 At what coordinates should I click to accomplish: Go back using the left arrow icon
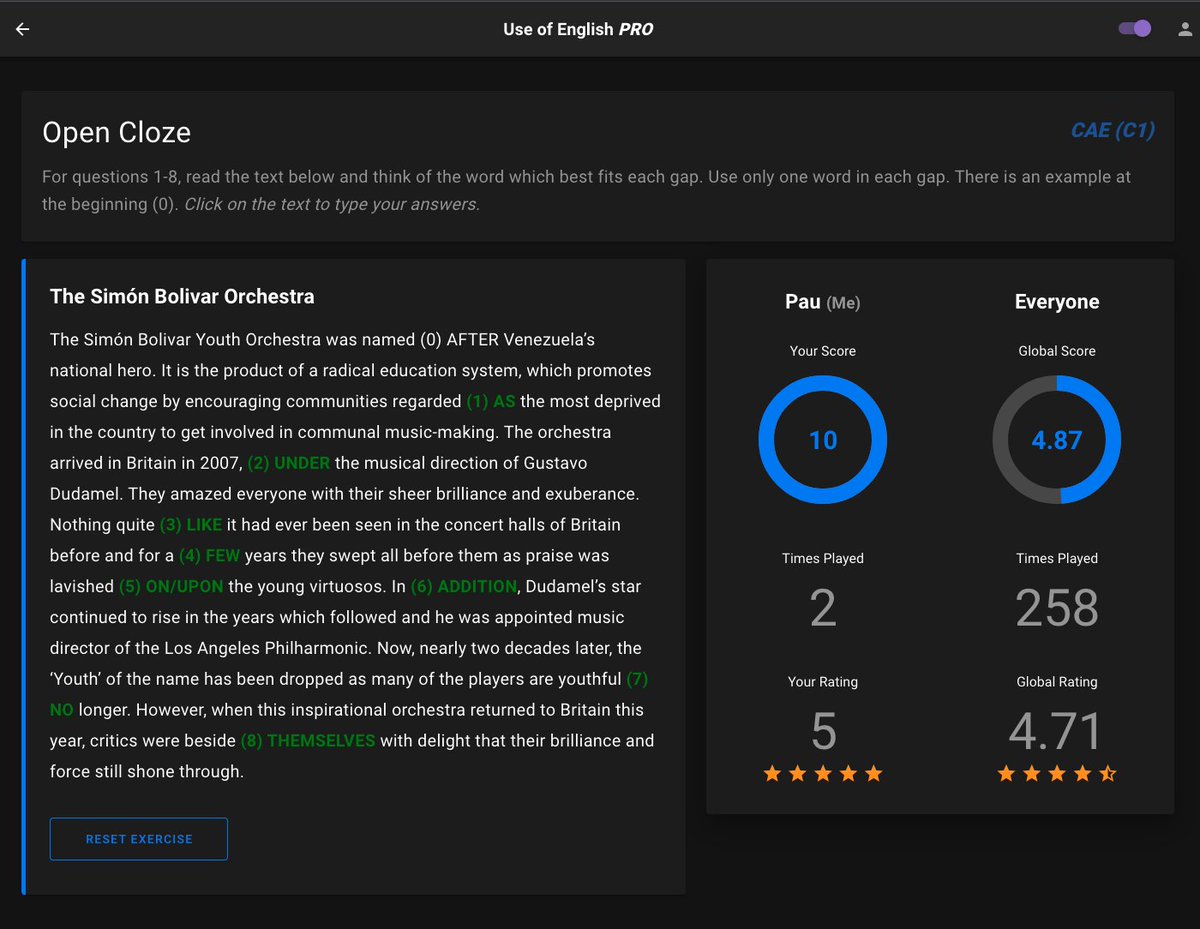coord(22,29)
